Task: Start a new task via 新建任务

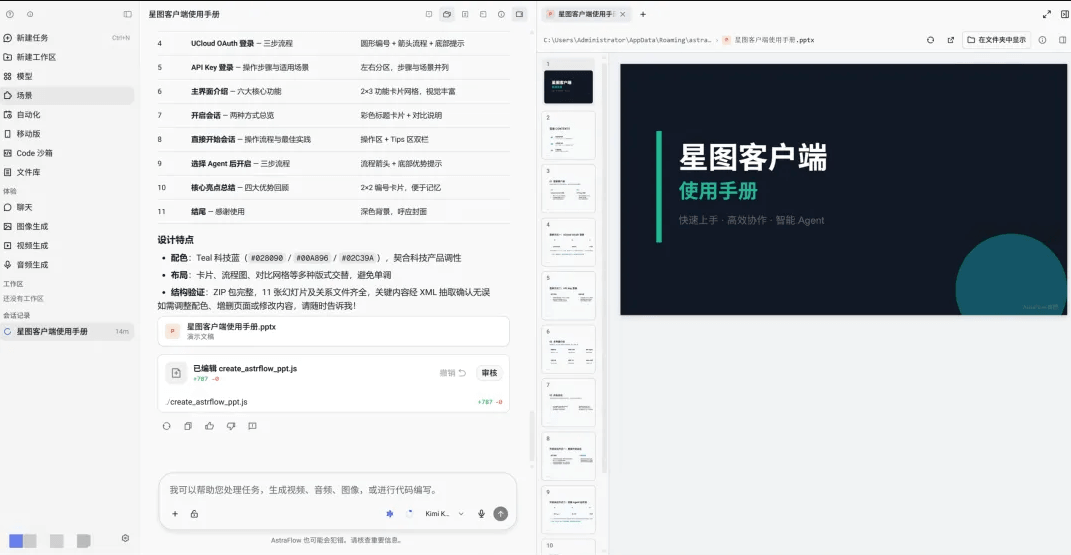Action: click(x=67, y=38)
